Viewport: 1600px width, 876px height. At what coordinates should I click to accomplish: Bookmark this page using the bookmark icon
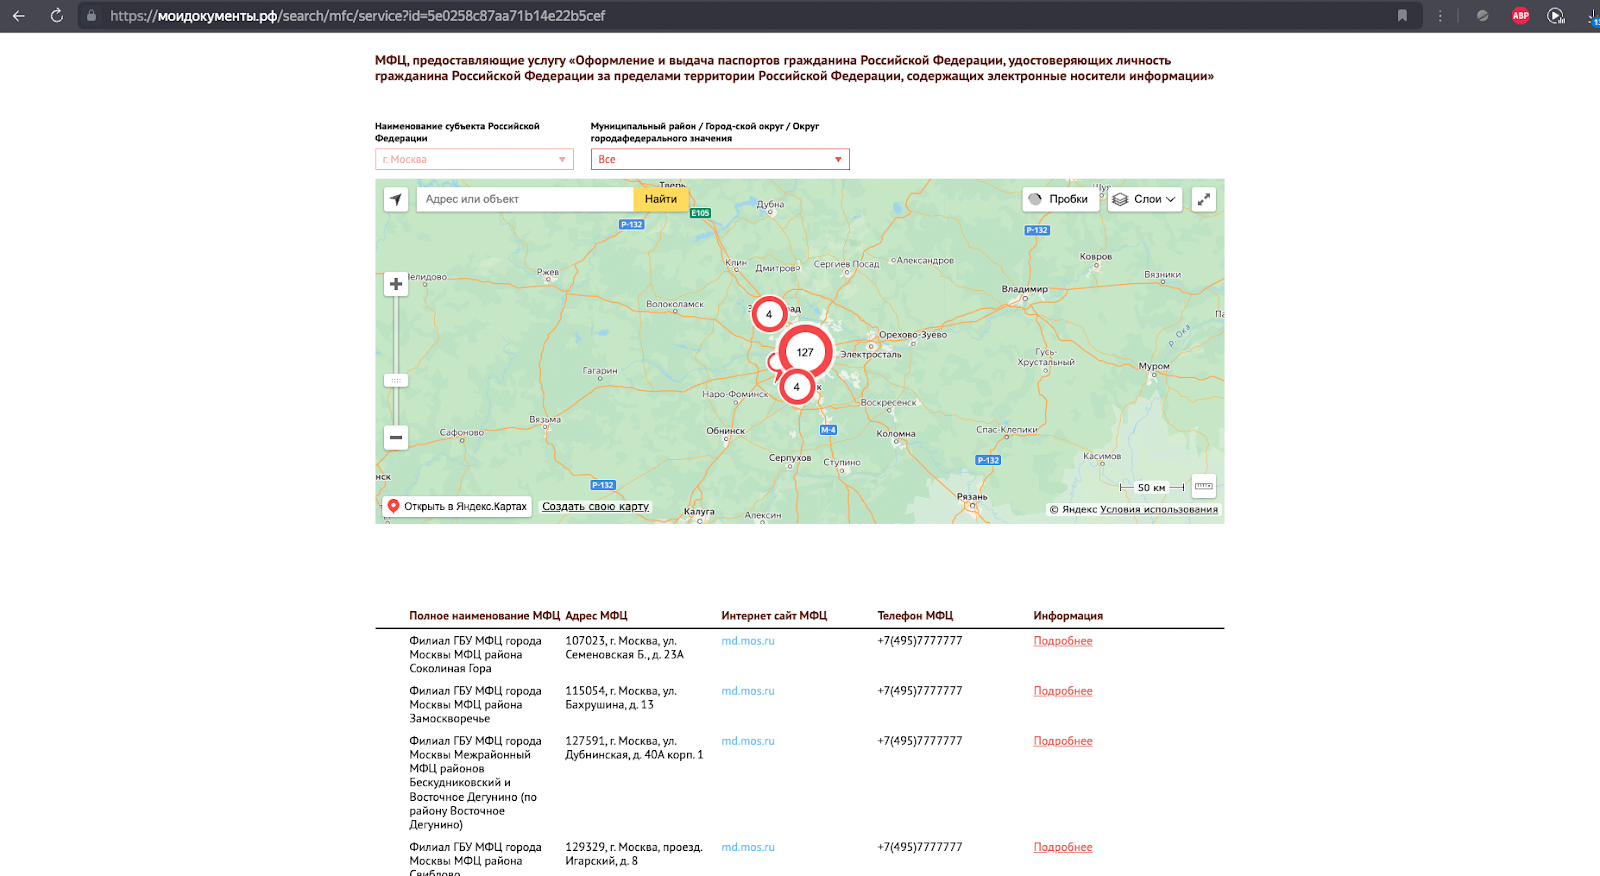click(1402, 16)
